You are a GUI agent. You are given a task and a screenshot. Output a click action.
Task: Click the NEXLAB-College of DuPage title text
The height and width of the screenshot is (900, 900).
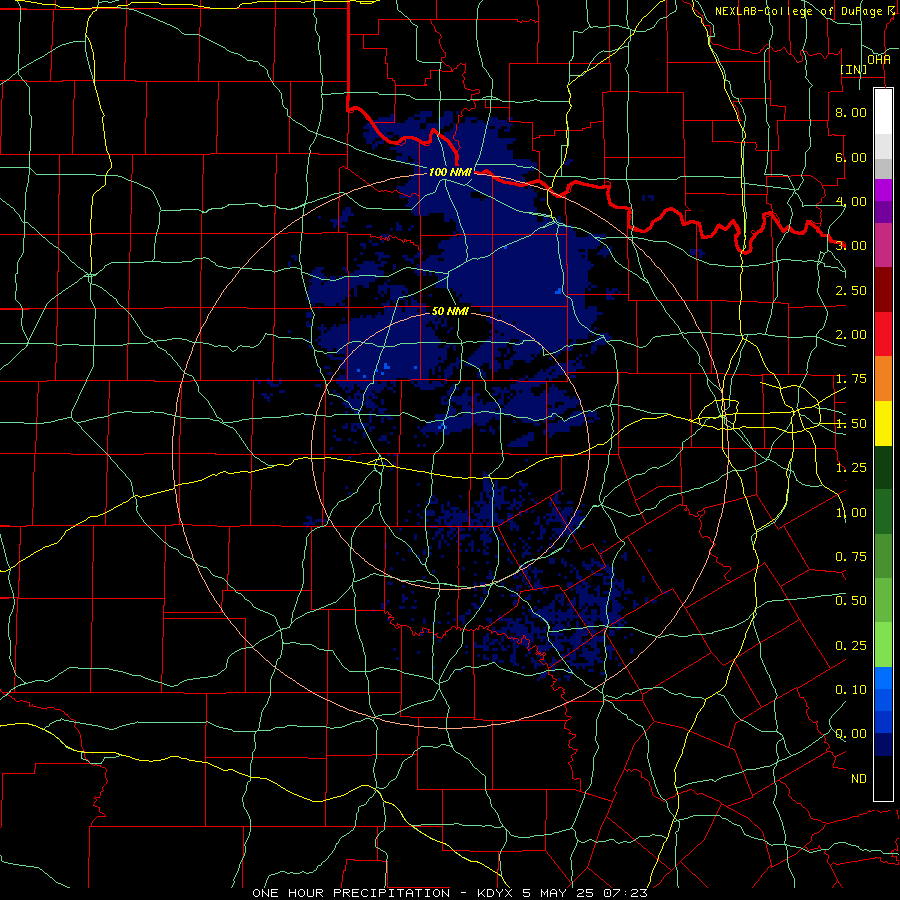point(800,11)
